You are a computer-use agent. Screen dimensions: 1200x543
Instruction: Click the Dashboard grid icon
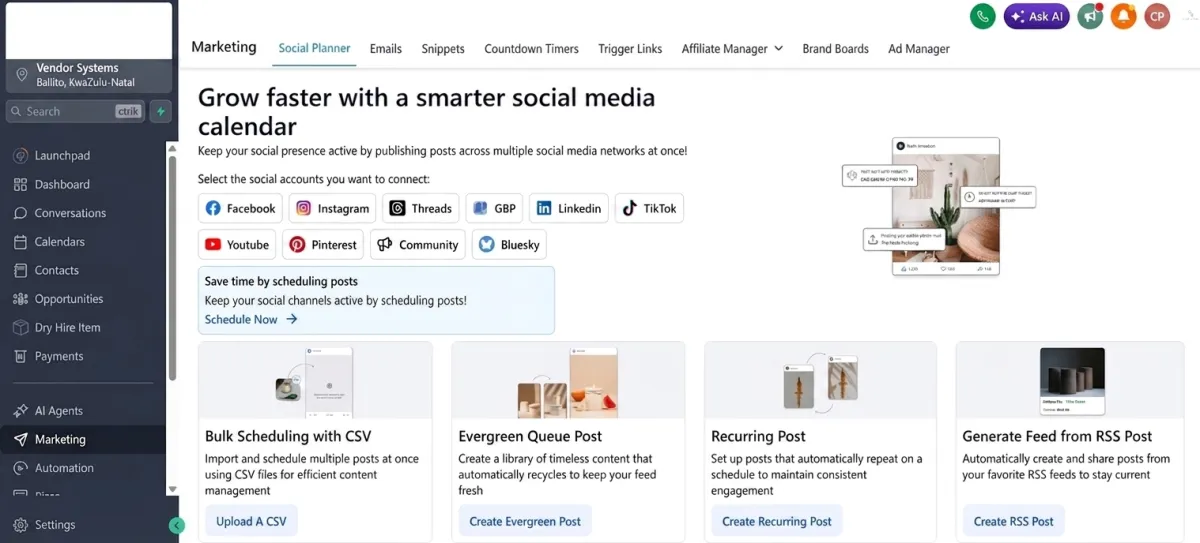click(20, 185)
